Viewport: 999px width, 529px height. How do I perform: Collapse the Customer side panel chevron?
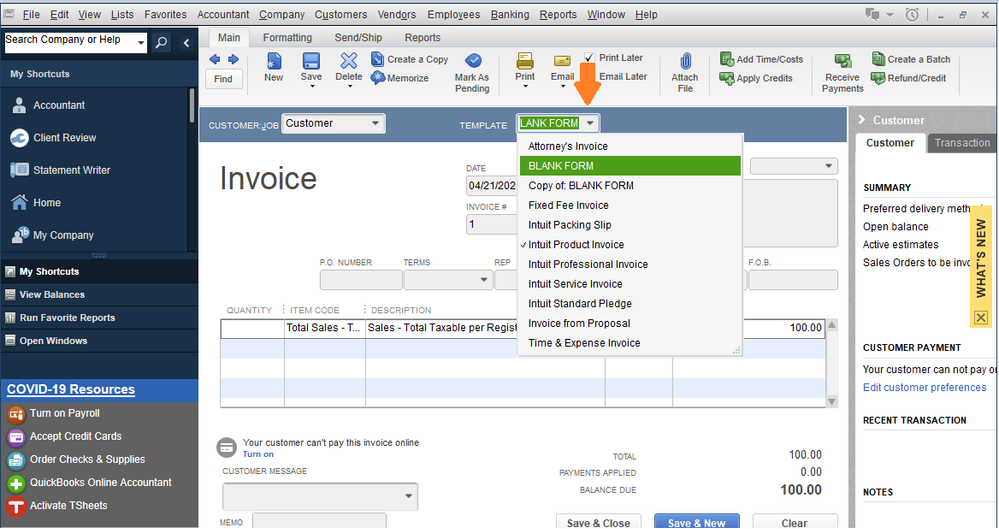pos(861,120)
